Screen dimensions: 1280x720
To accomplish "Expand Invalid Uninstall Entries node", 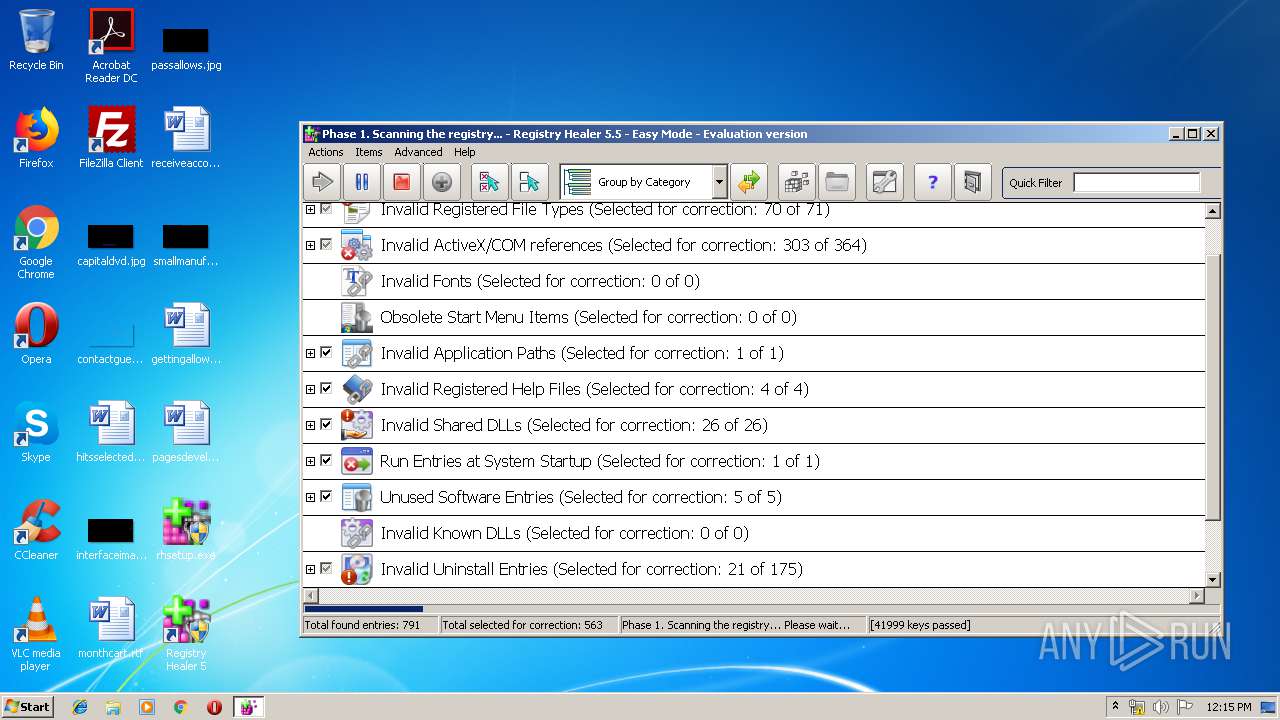I will (x=310, y=569).
